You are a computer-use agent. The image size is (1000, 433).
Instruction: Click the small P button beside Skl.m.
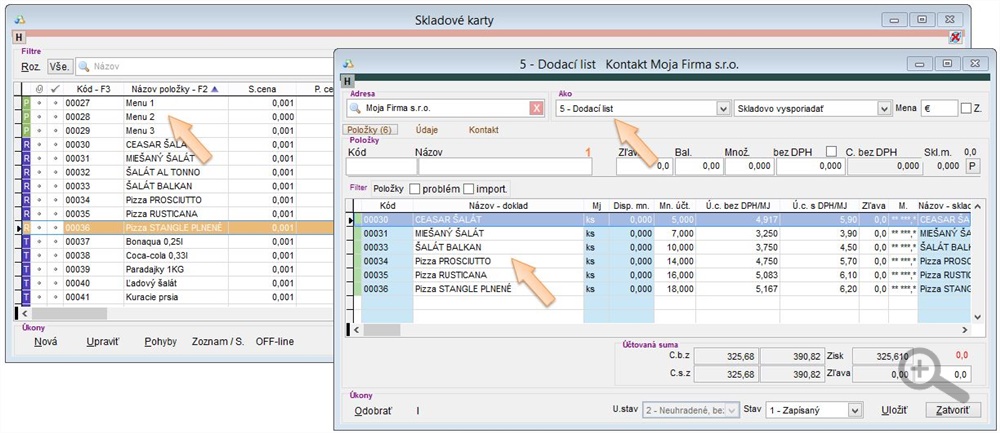pyautogui.click(x=970, y=167)
